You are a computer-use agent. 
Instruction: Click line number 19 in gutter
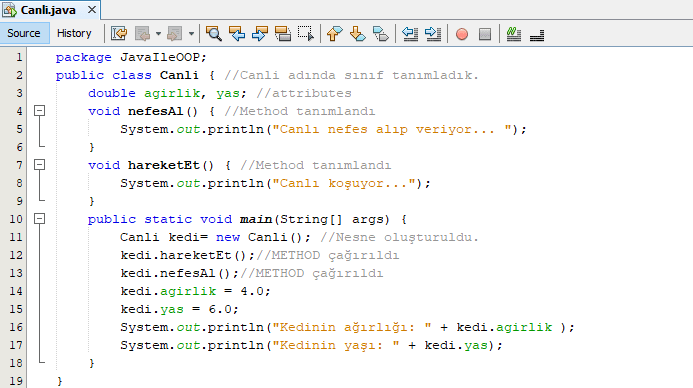(x=16, y=381)
